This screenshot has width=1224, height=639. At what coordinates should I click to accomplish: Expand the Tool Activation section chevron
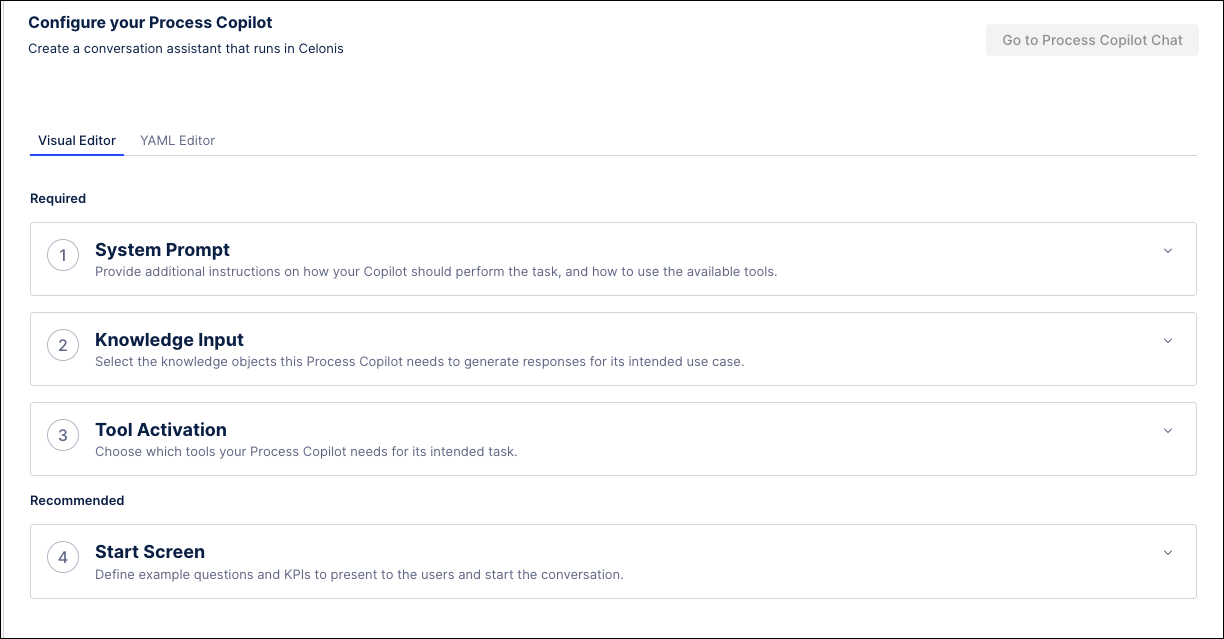coord(1167,431)
